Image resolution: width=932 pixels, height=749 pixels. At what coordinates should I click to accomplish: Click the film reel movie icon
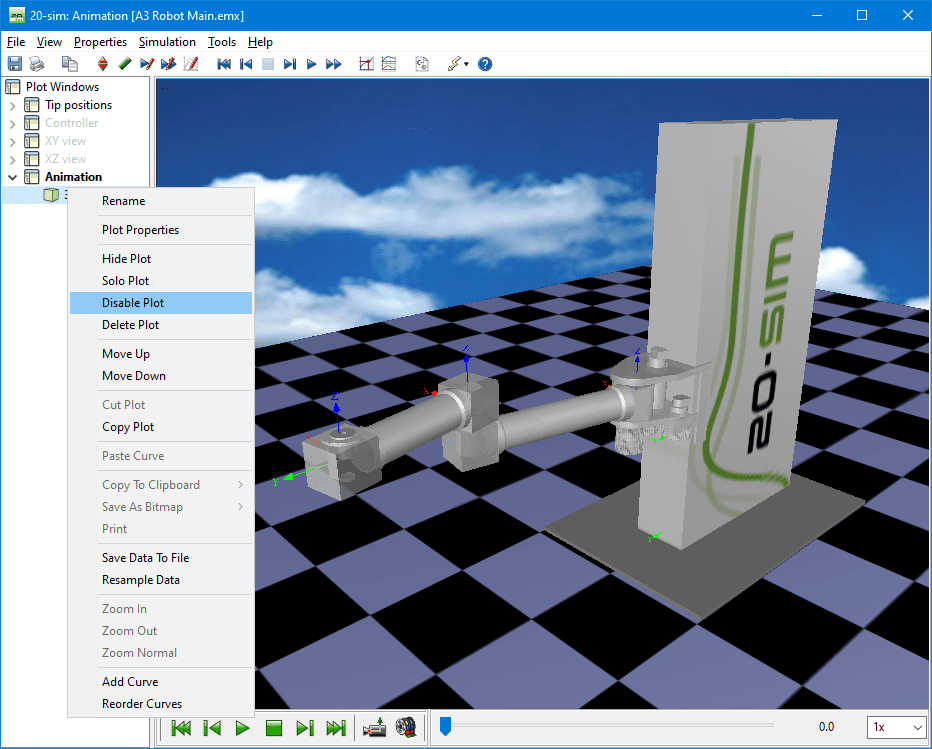(x=405, y=727)
